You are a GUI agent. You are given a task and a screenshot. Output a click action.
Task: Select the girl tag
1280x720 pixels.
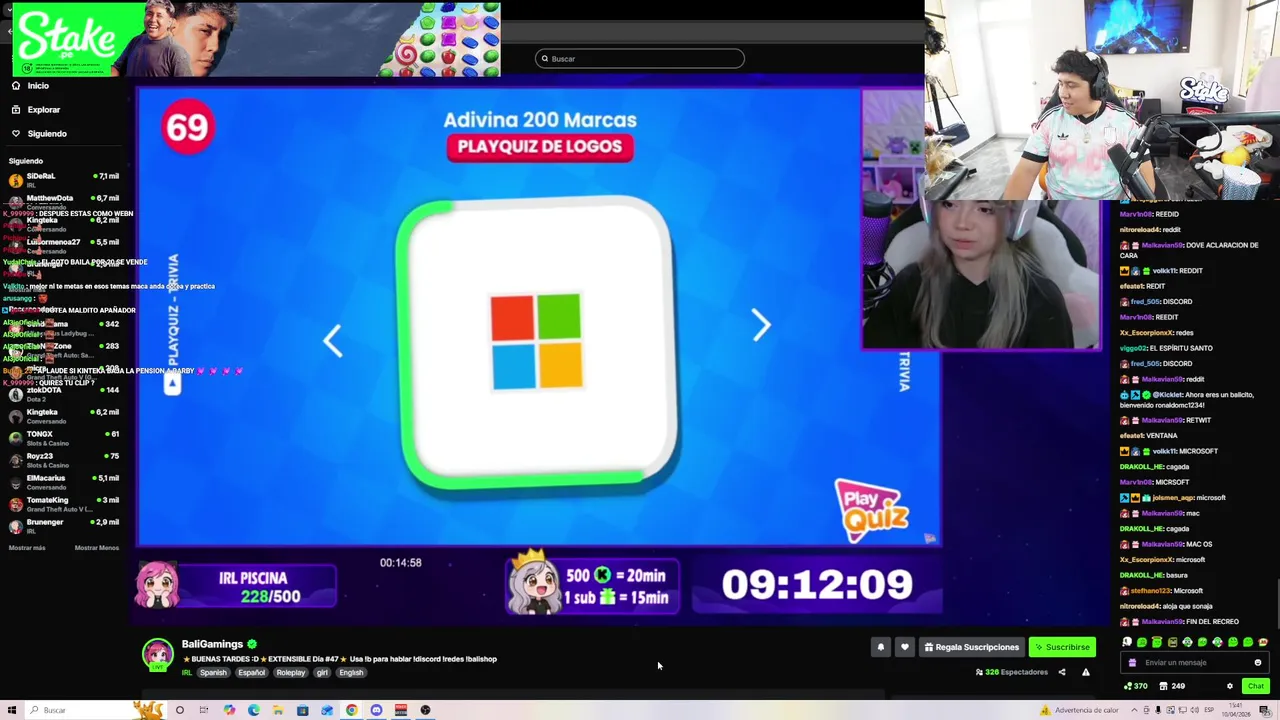(x=322, y=673)
